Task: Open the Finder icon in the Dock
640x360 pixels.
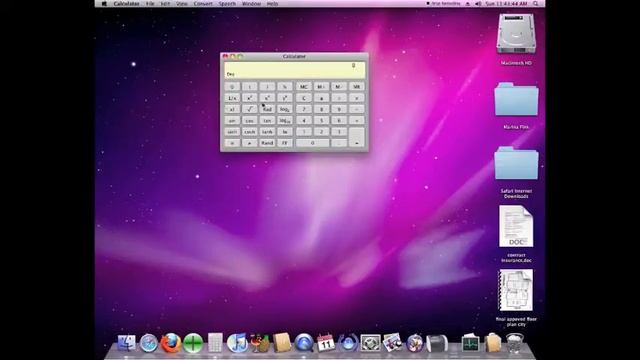Action: 127,342
